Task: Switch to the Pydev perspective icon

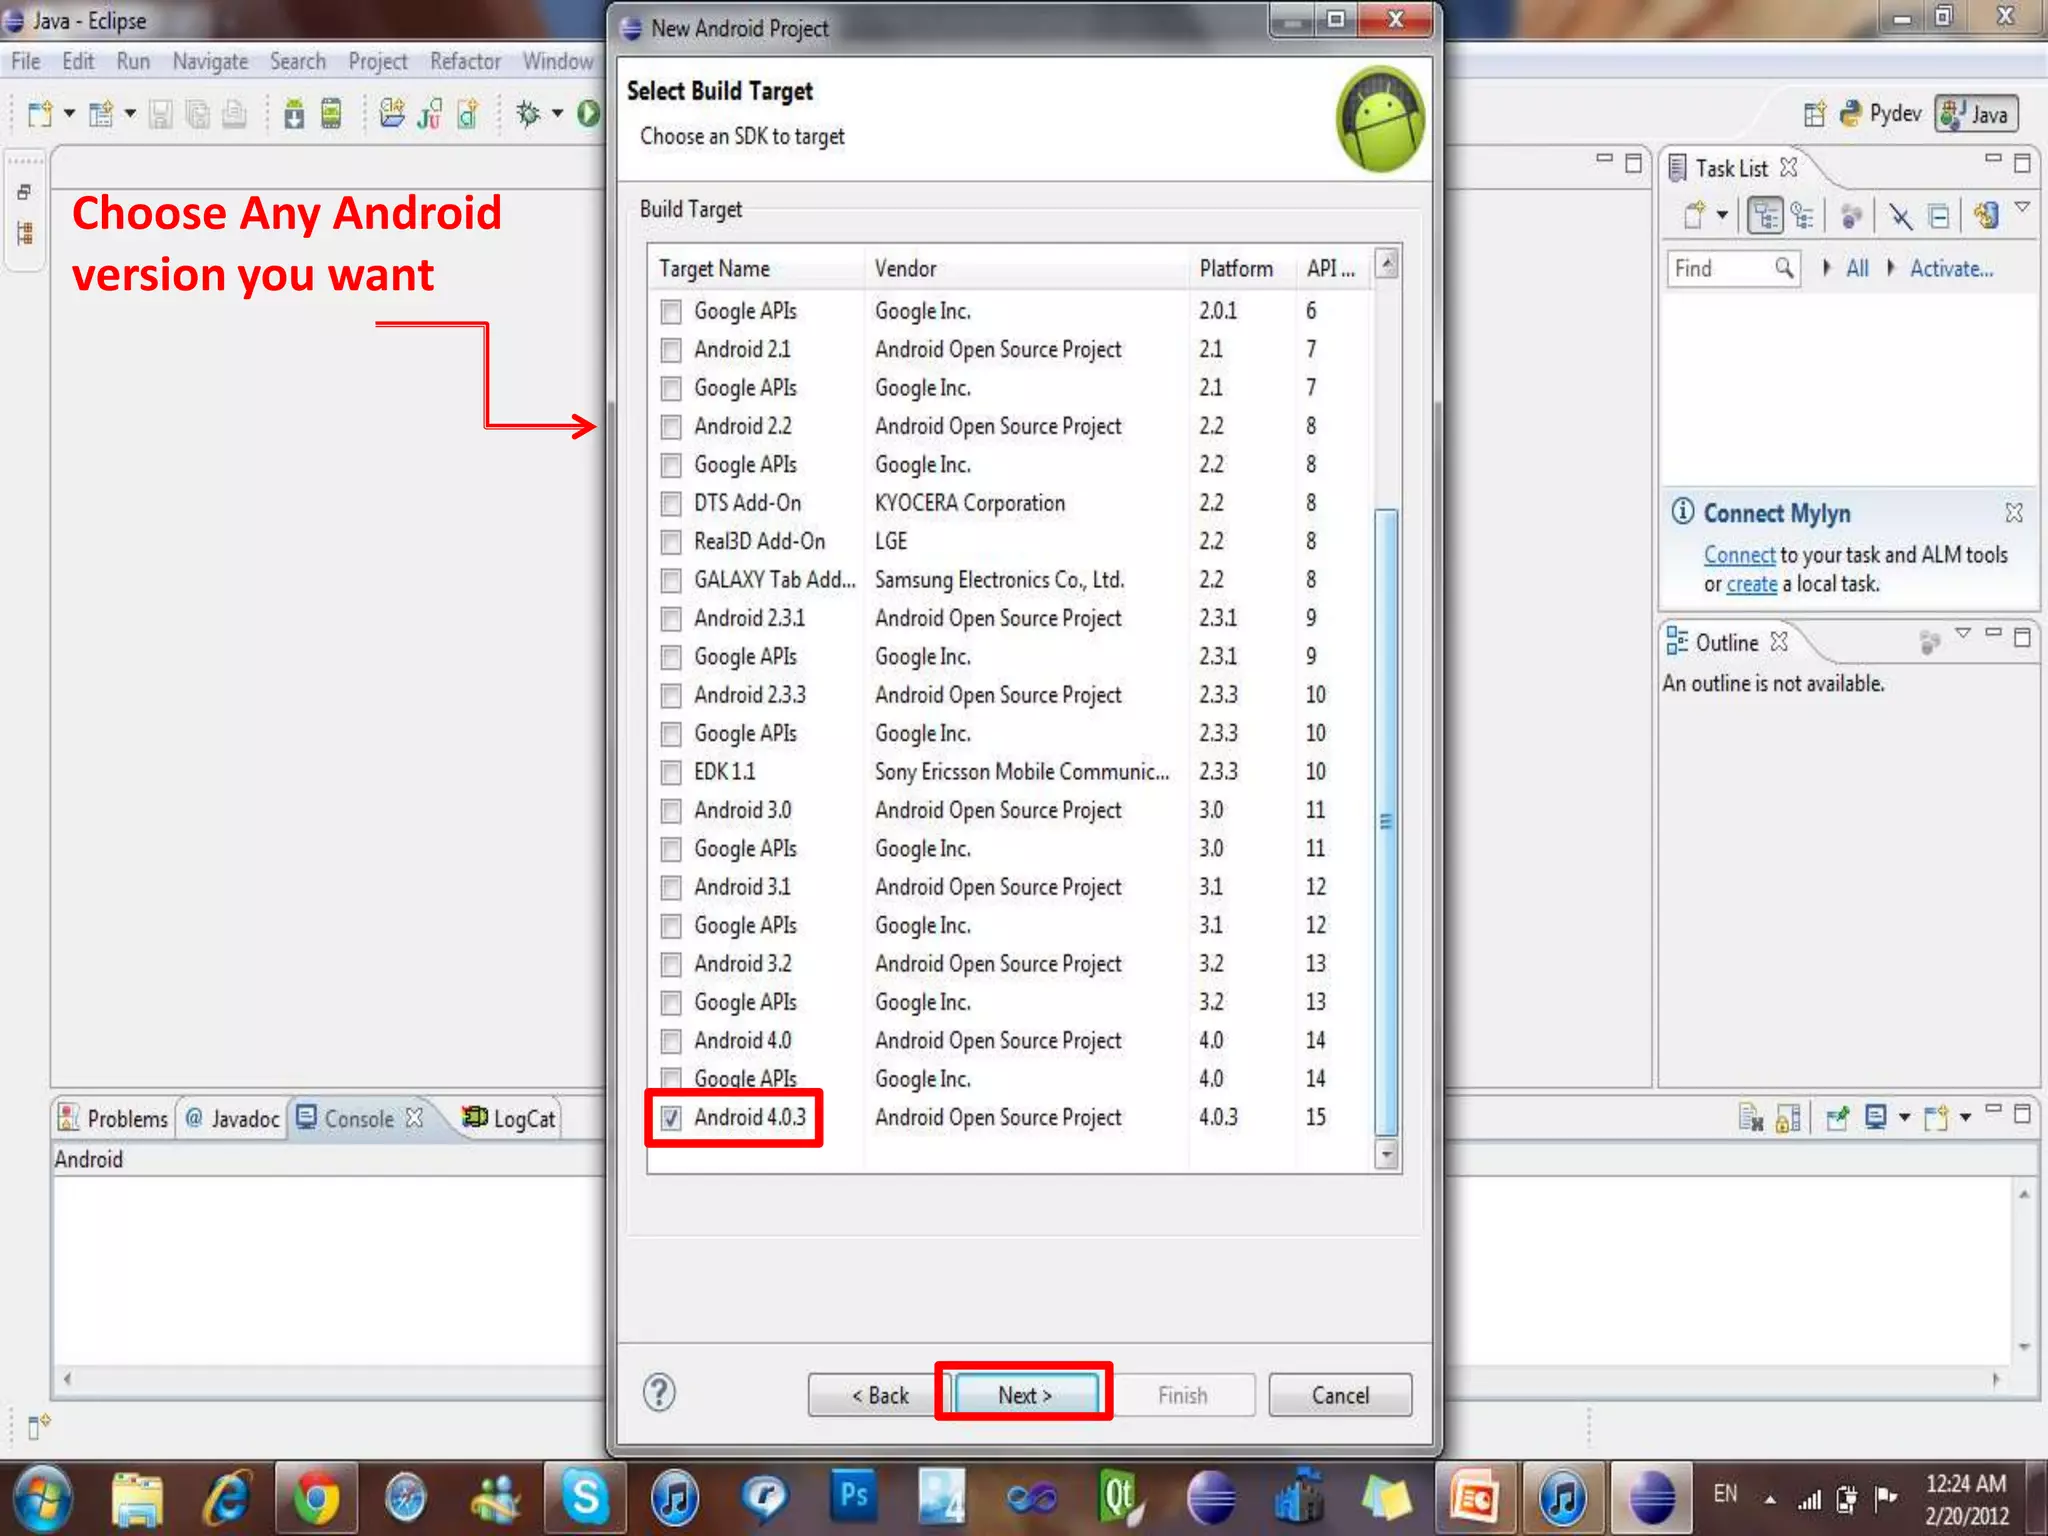Action: coord(1881,114)
